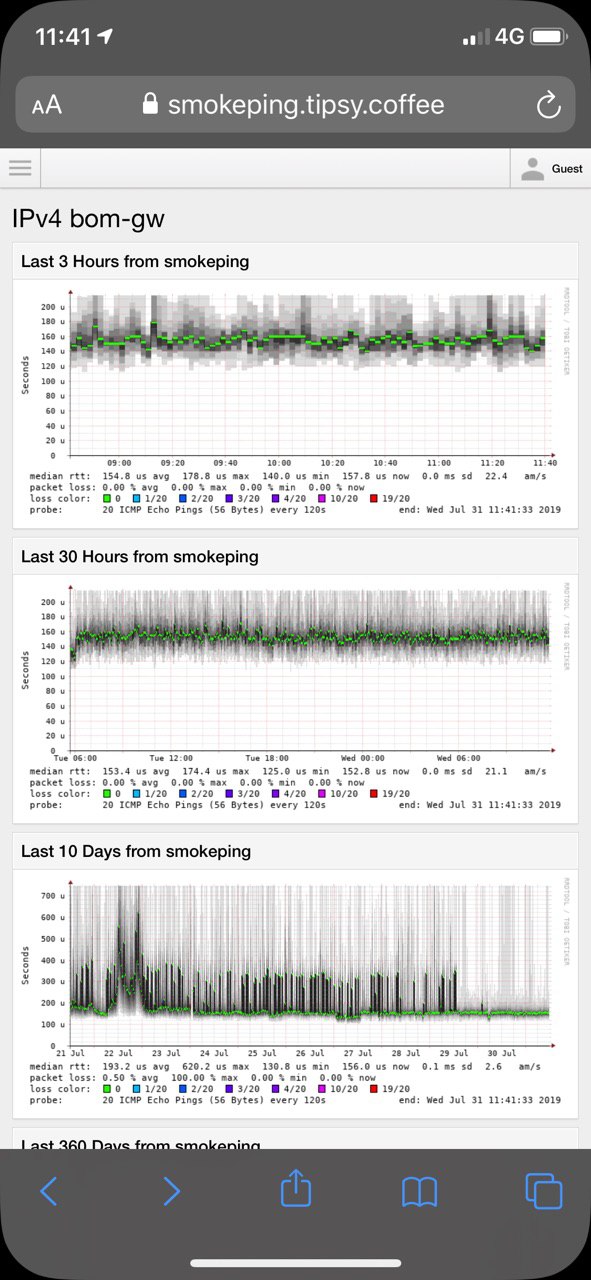Show all open tabs in Safari

click(x=544, y=1190)
